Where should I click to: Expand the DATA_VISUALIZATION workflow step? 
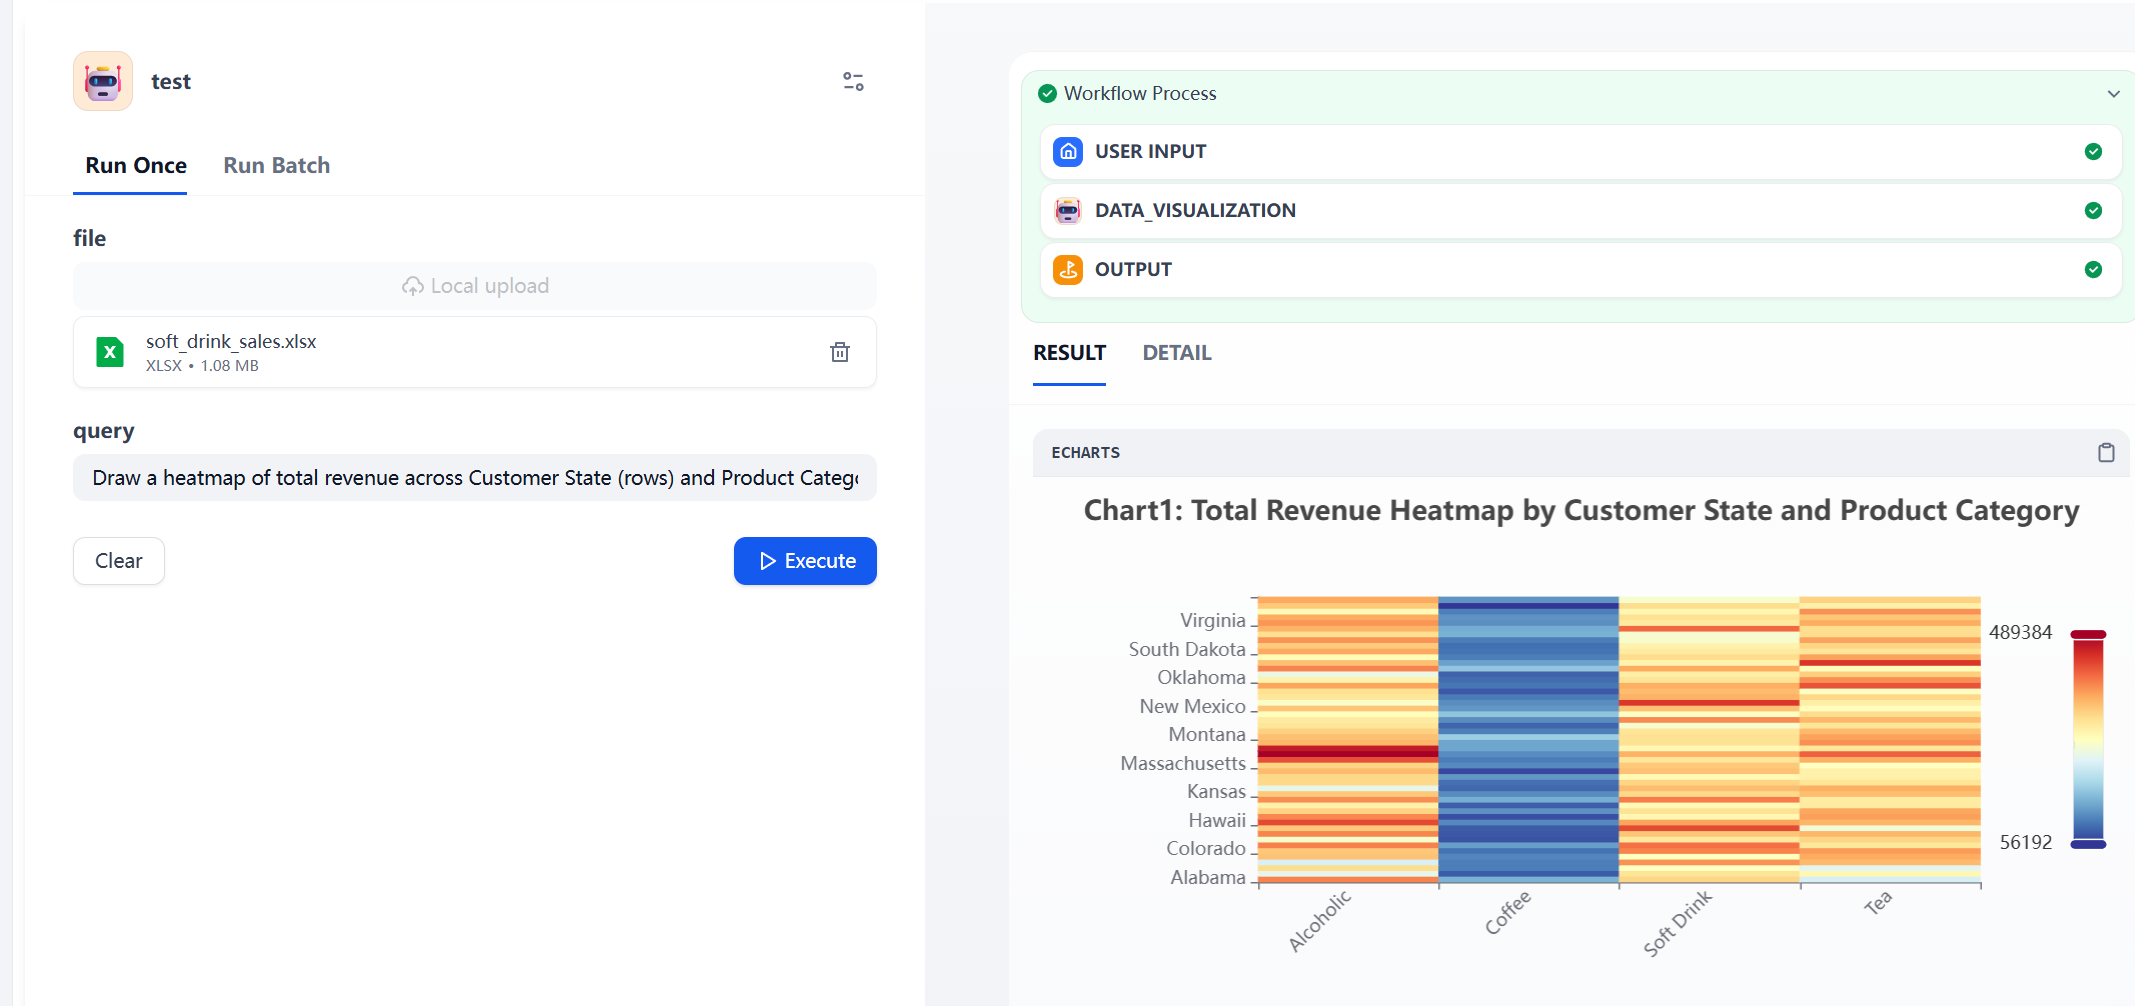coord(1580,211)
